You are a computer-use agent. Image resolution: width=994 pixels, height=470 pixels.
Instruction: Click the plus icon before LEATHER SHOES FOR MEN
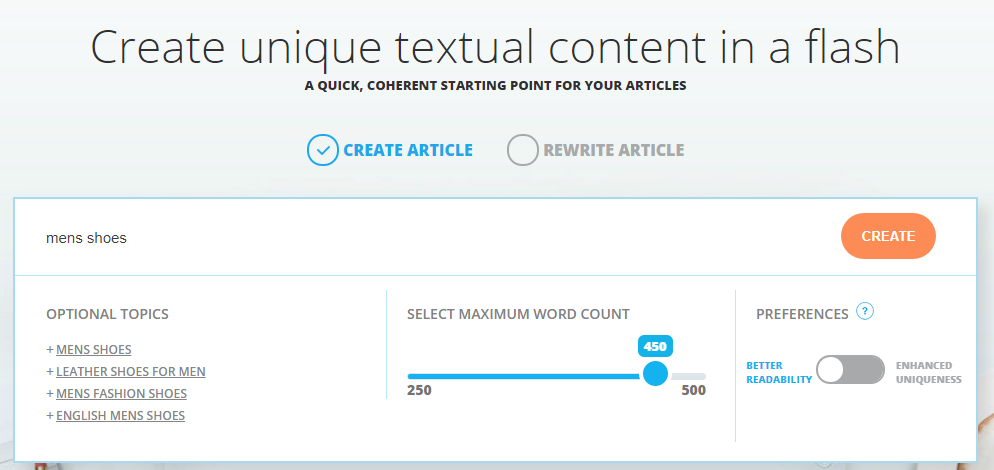(50, 372)
